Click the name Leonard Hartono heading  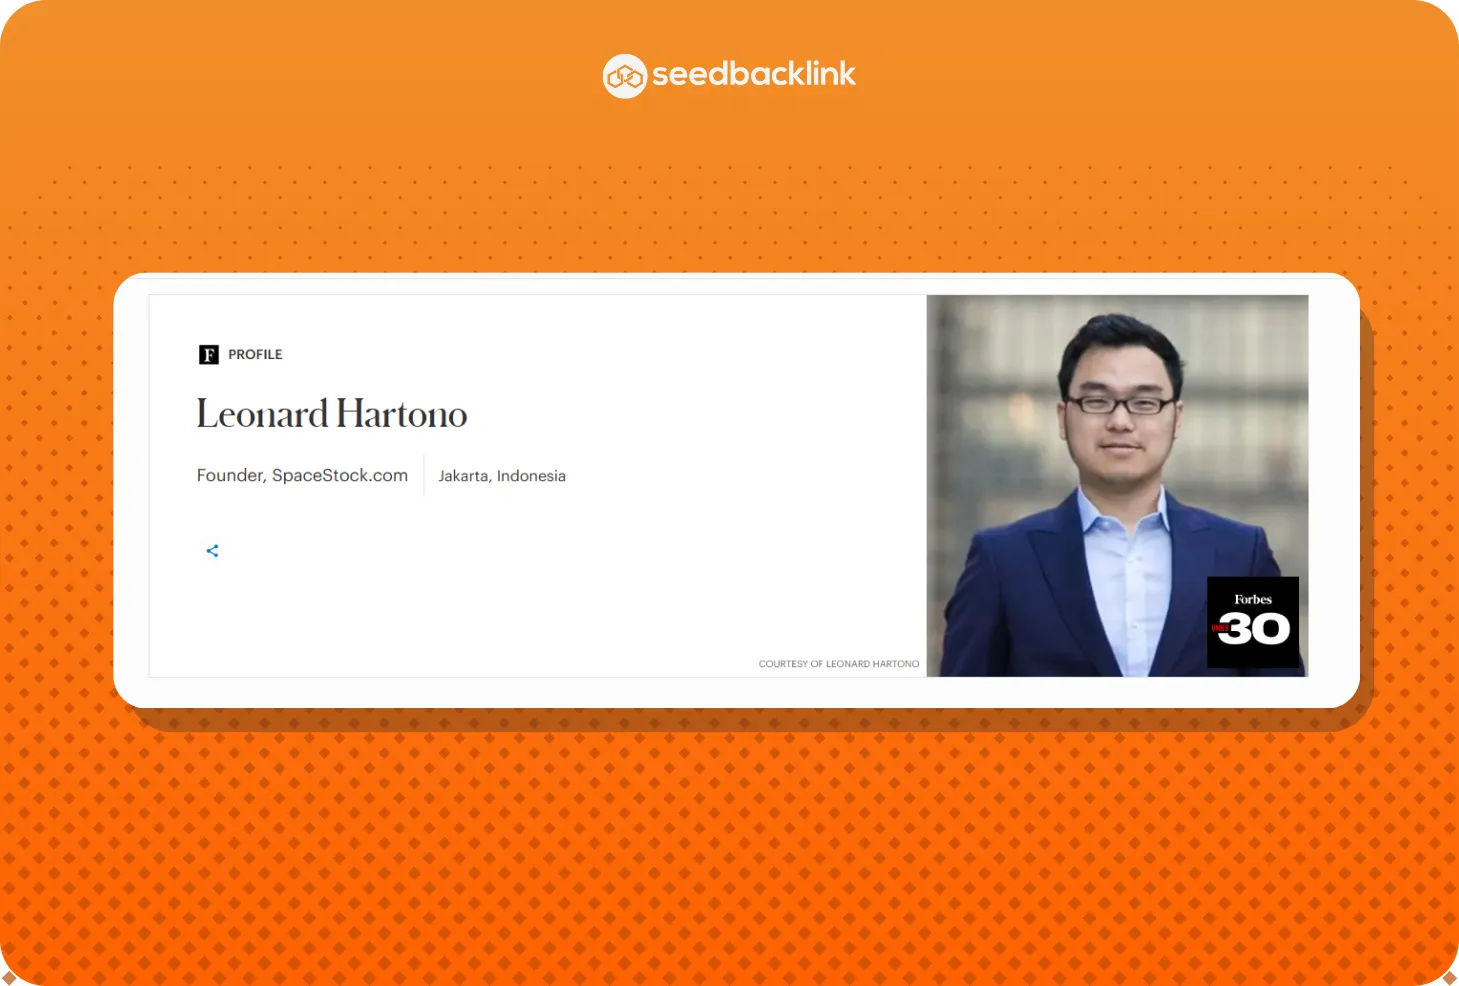(332, 414)
